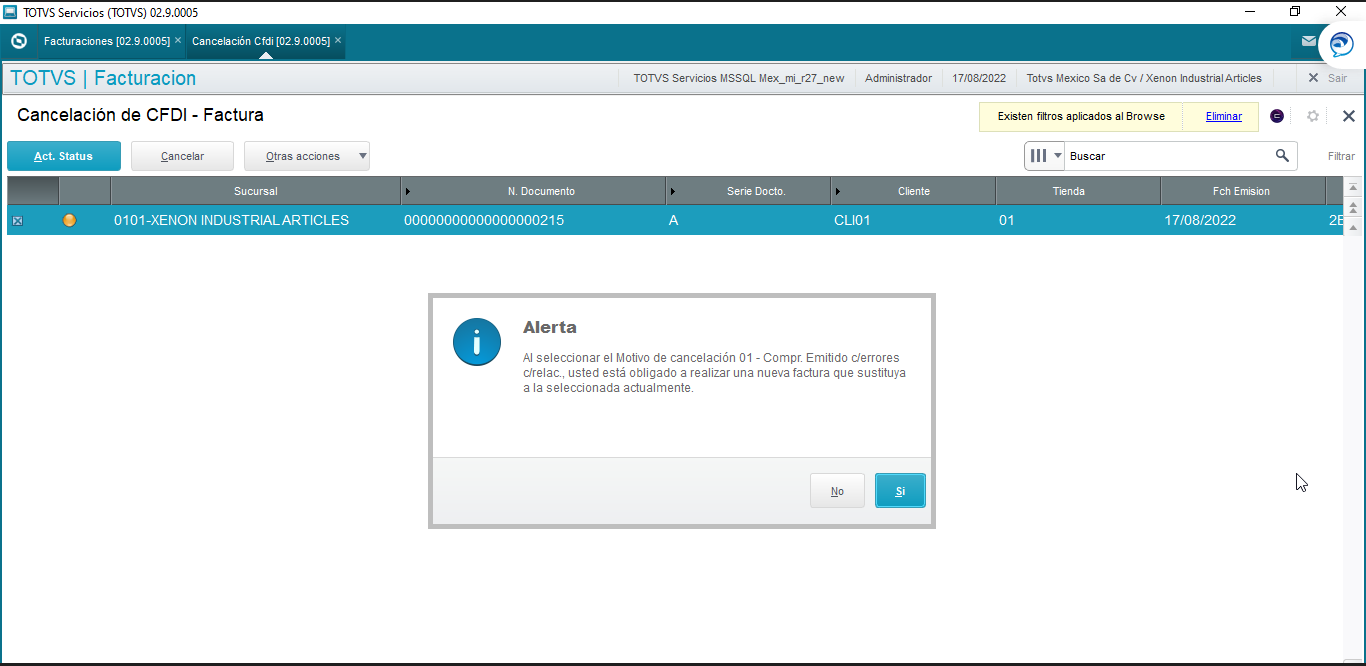Click document number 00000000000000000215

(x=484, y=220)
